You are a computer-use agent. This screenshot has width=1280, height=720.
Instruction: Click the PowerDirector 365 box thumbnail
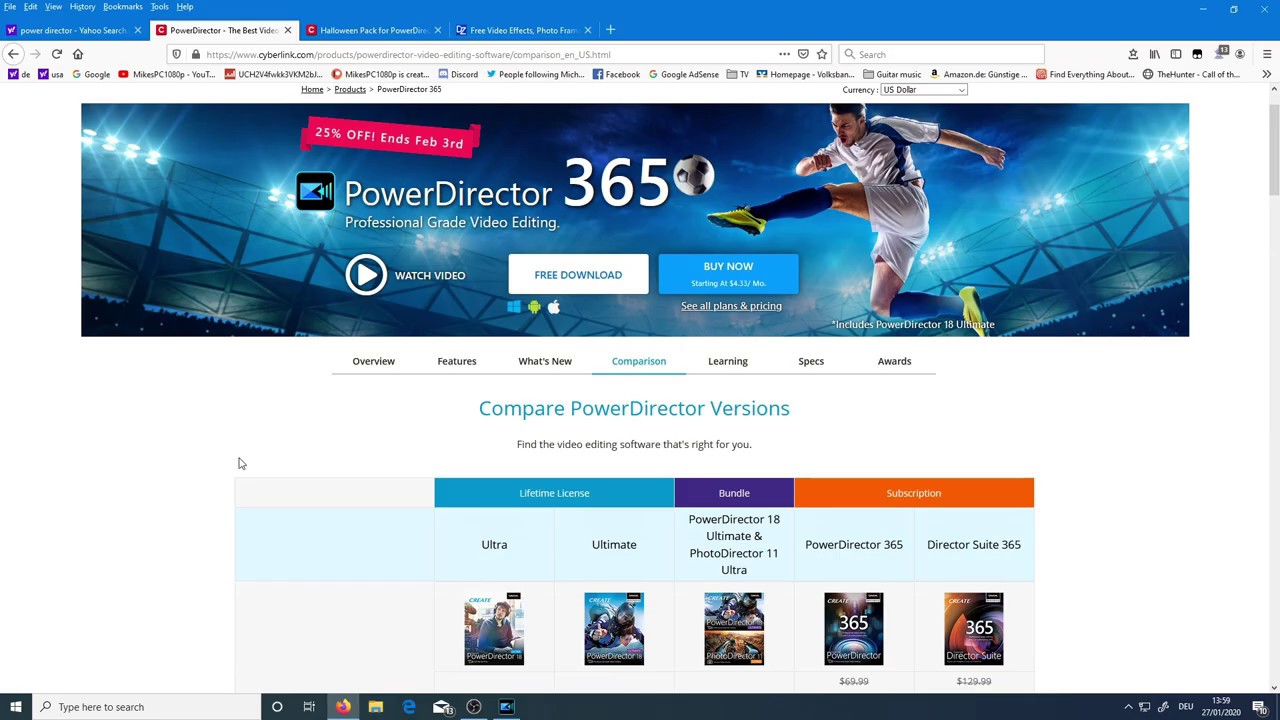854,629
